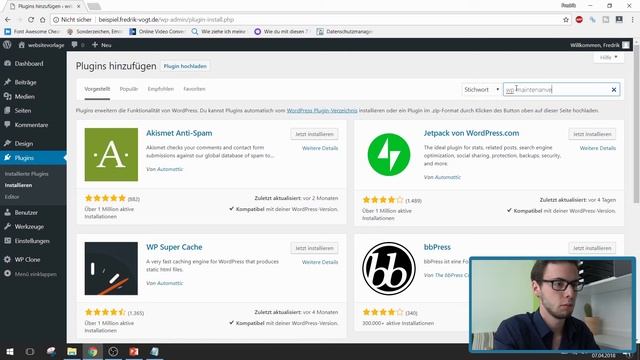Open the Chrome three-dot menu
640x360 pixels.
click(x=632, y=20)
